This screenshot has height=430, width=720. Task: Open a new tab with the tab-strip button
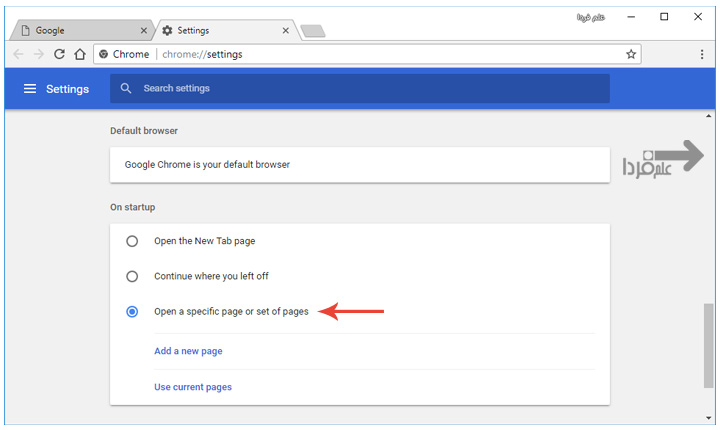click(x=312, y=32)
